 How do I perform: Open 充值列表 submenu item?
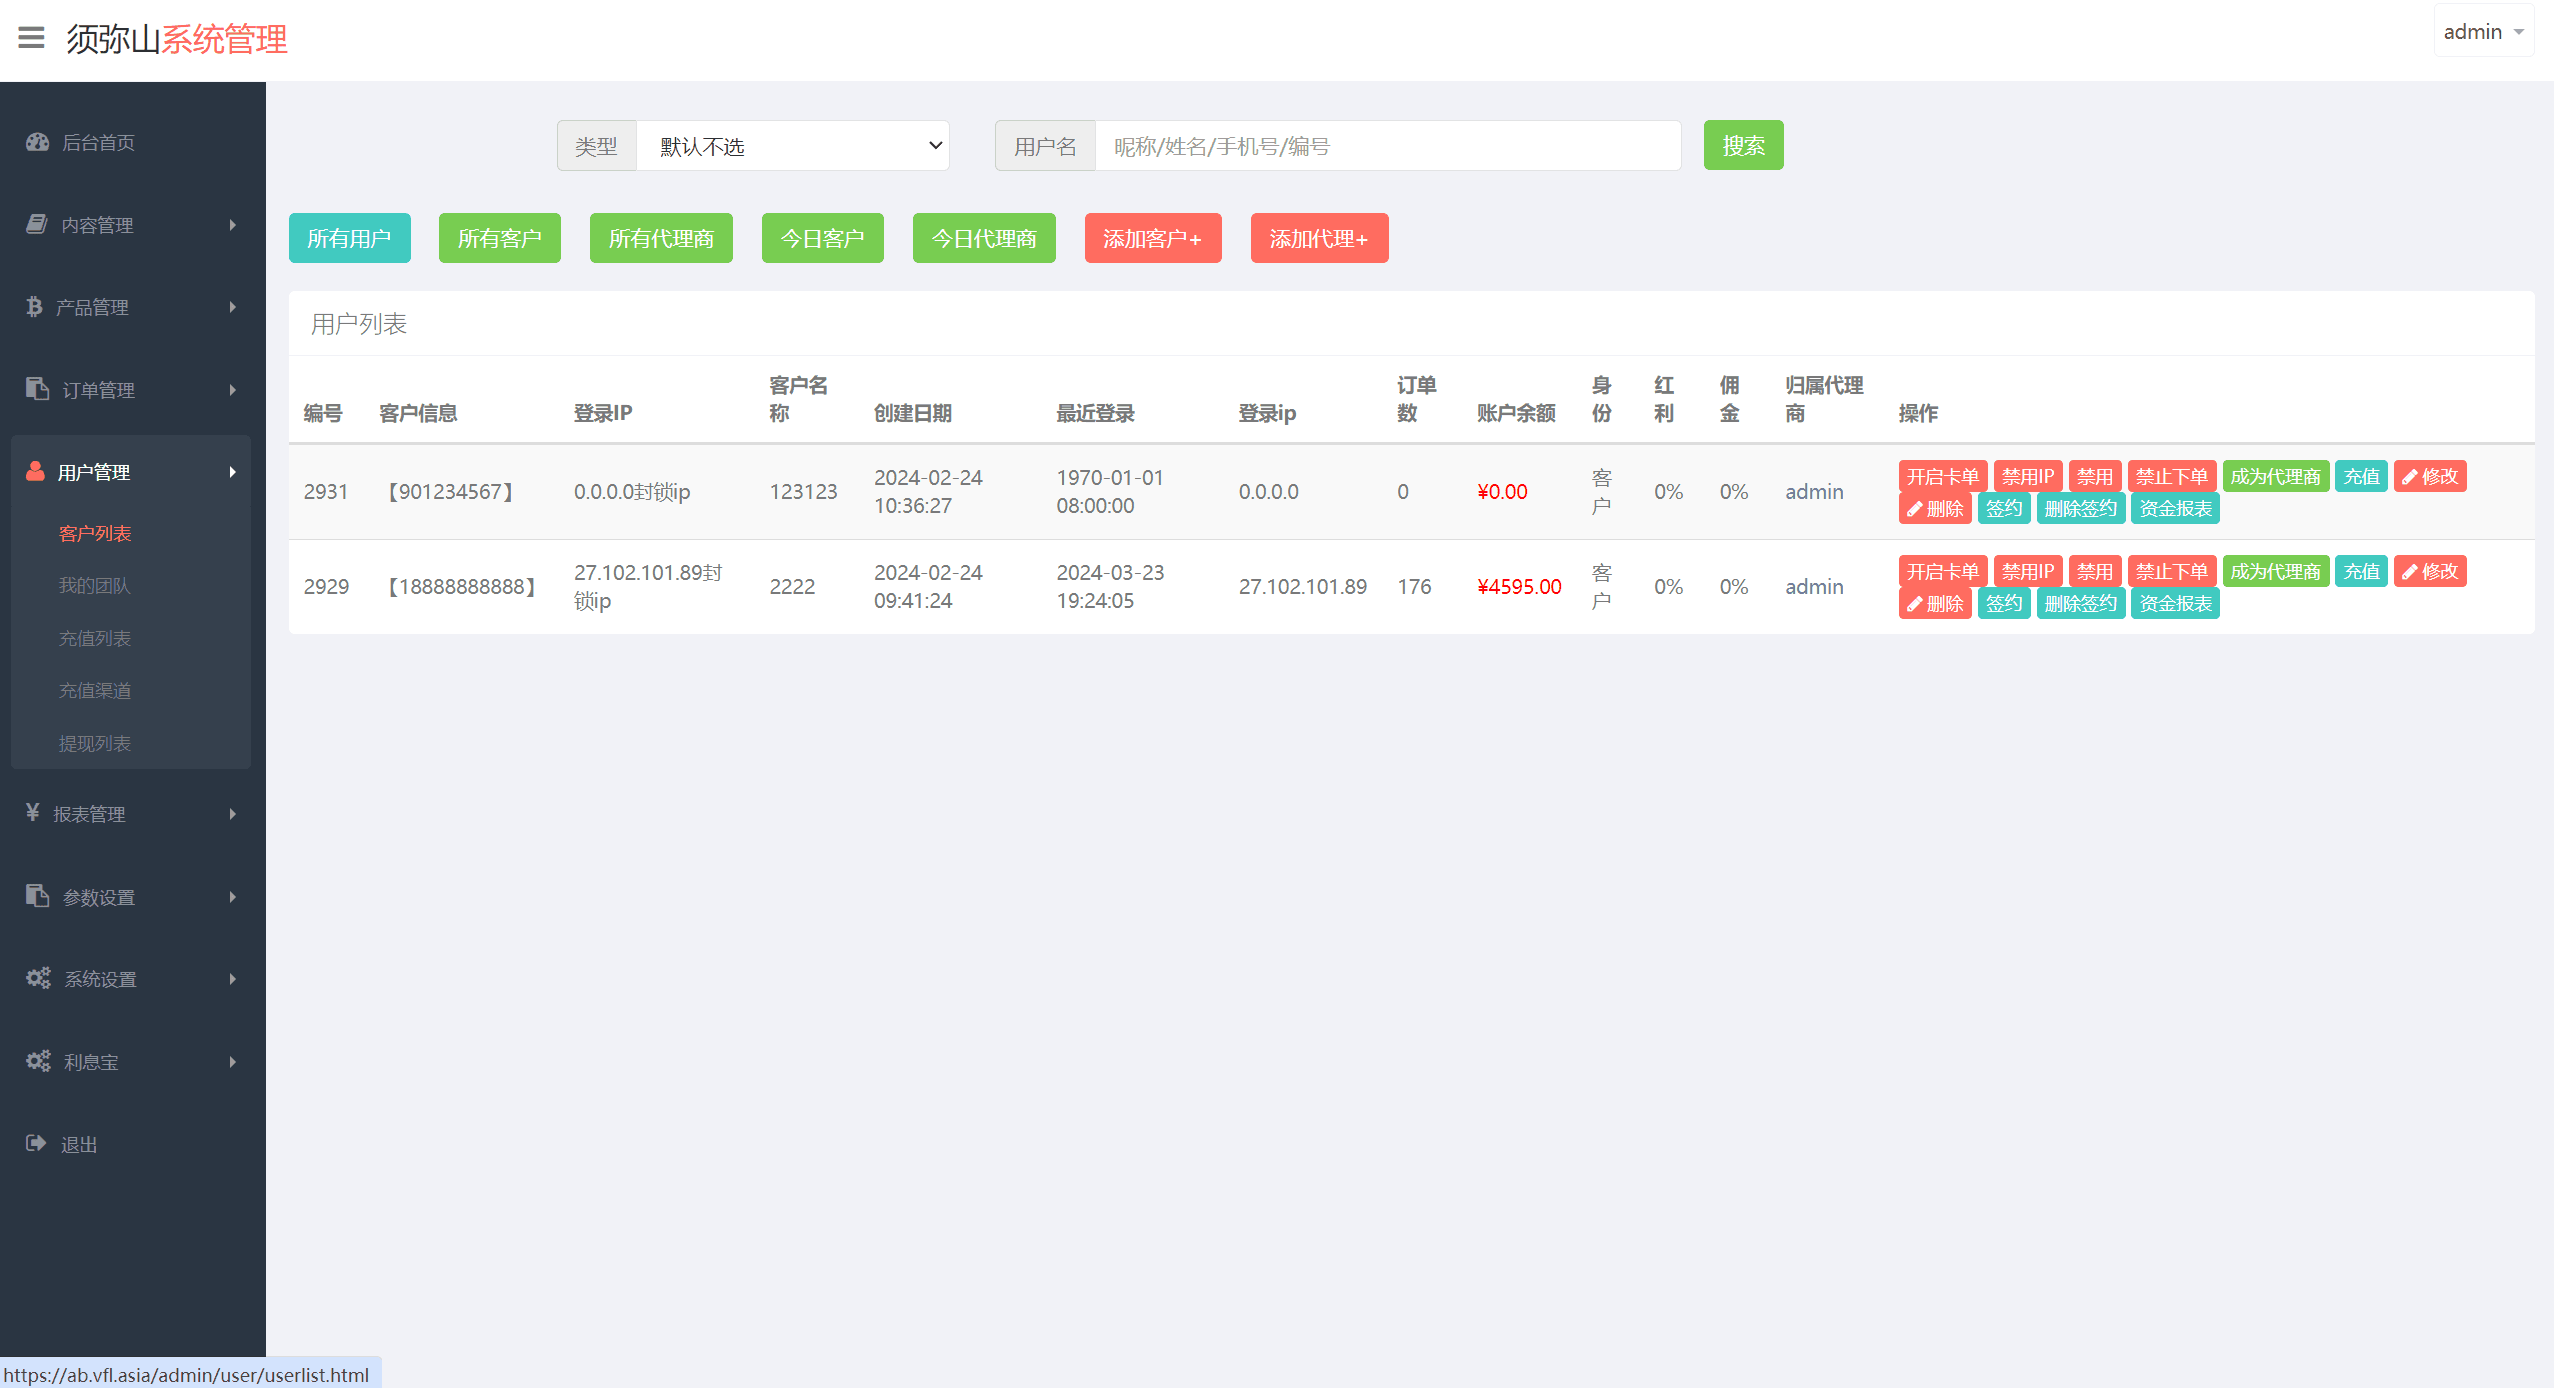coord(95,638)
